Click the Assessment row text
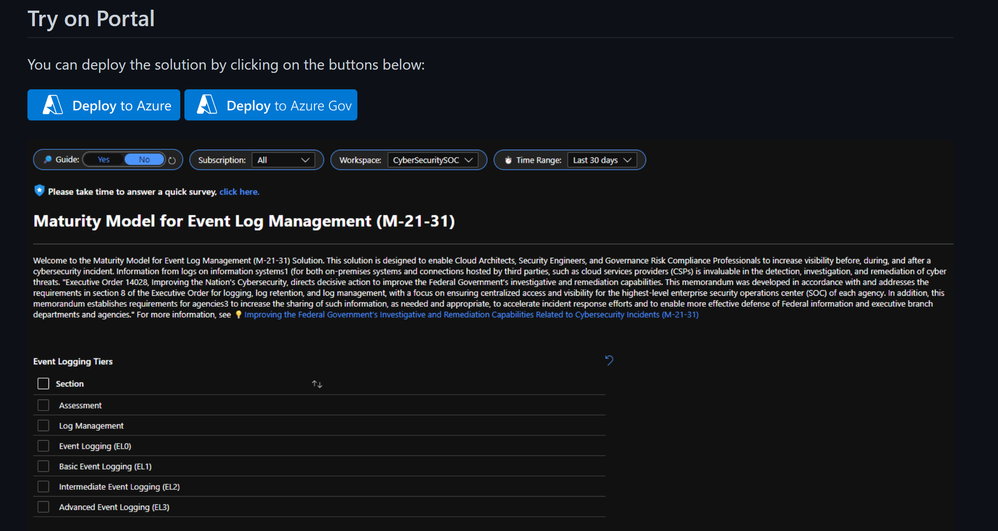 click(x=80, y=406)
